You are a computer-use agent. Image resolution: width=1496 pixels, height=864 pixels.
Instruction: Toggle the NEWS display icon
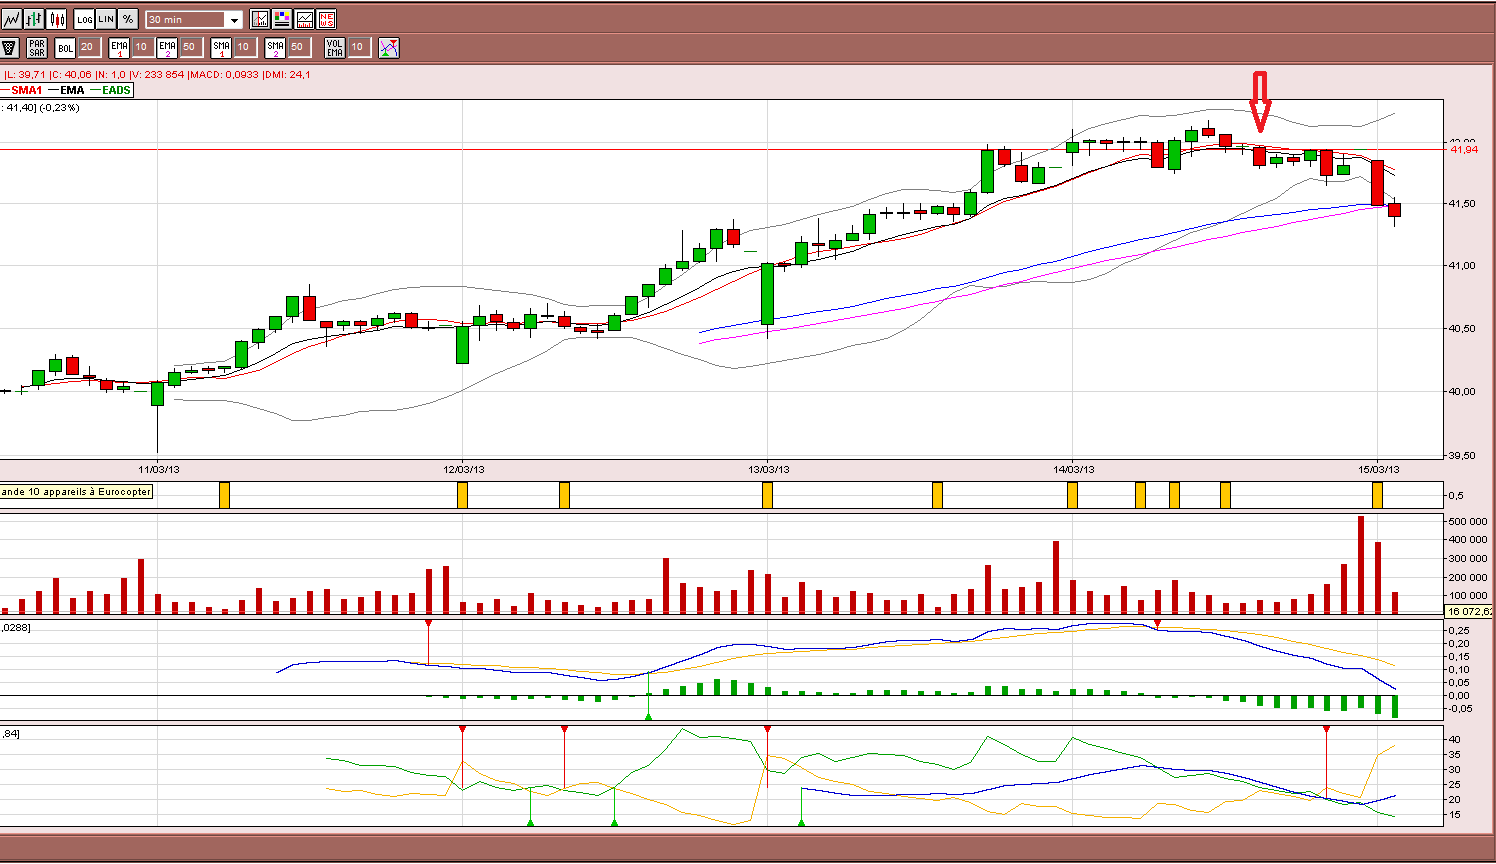click(326, 19)
